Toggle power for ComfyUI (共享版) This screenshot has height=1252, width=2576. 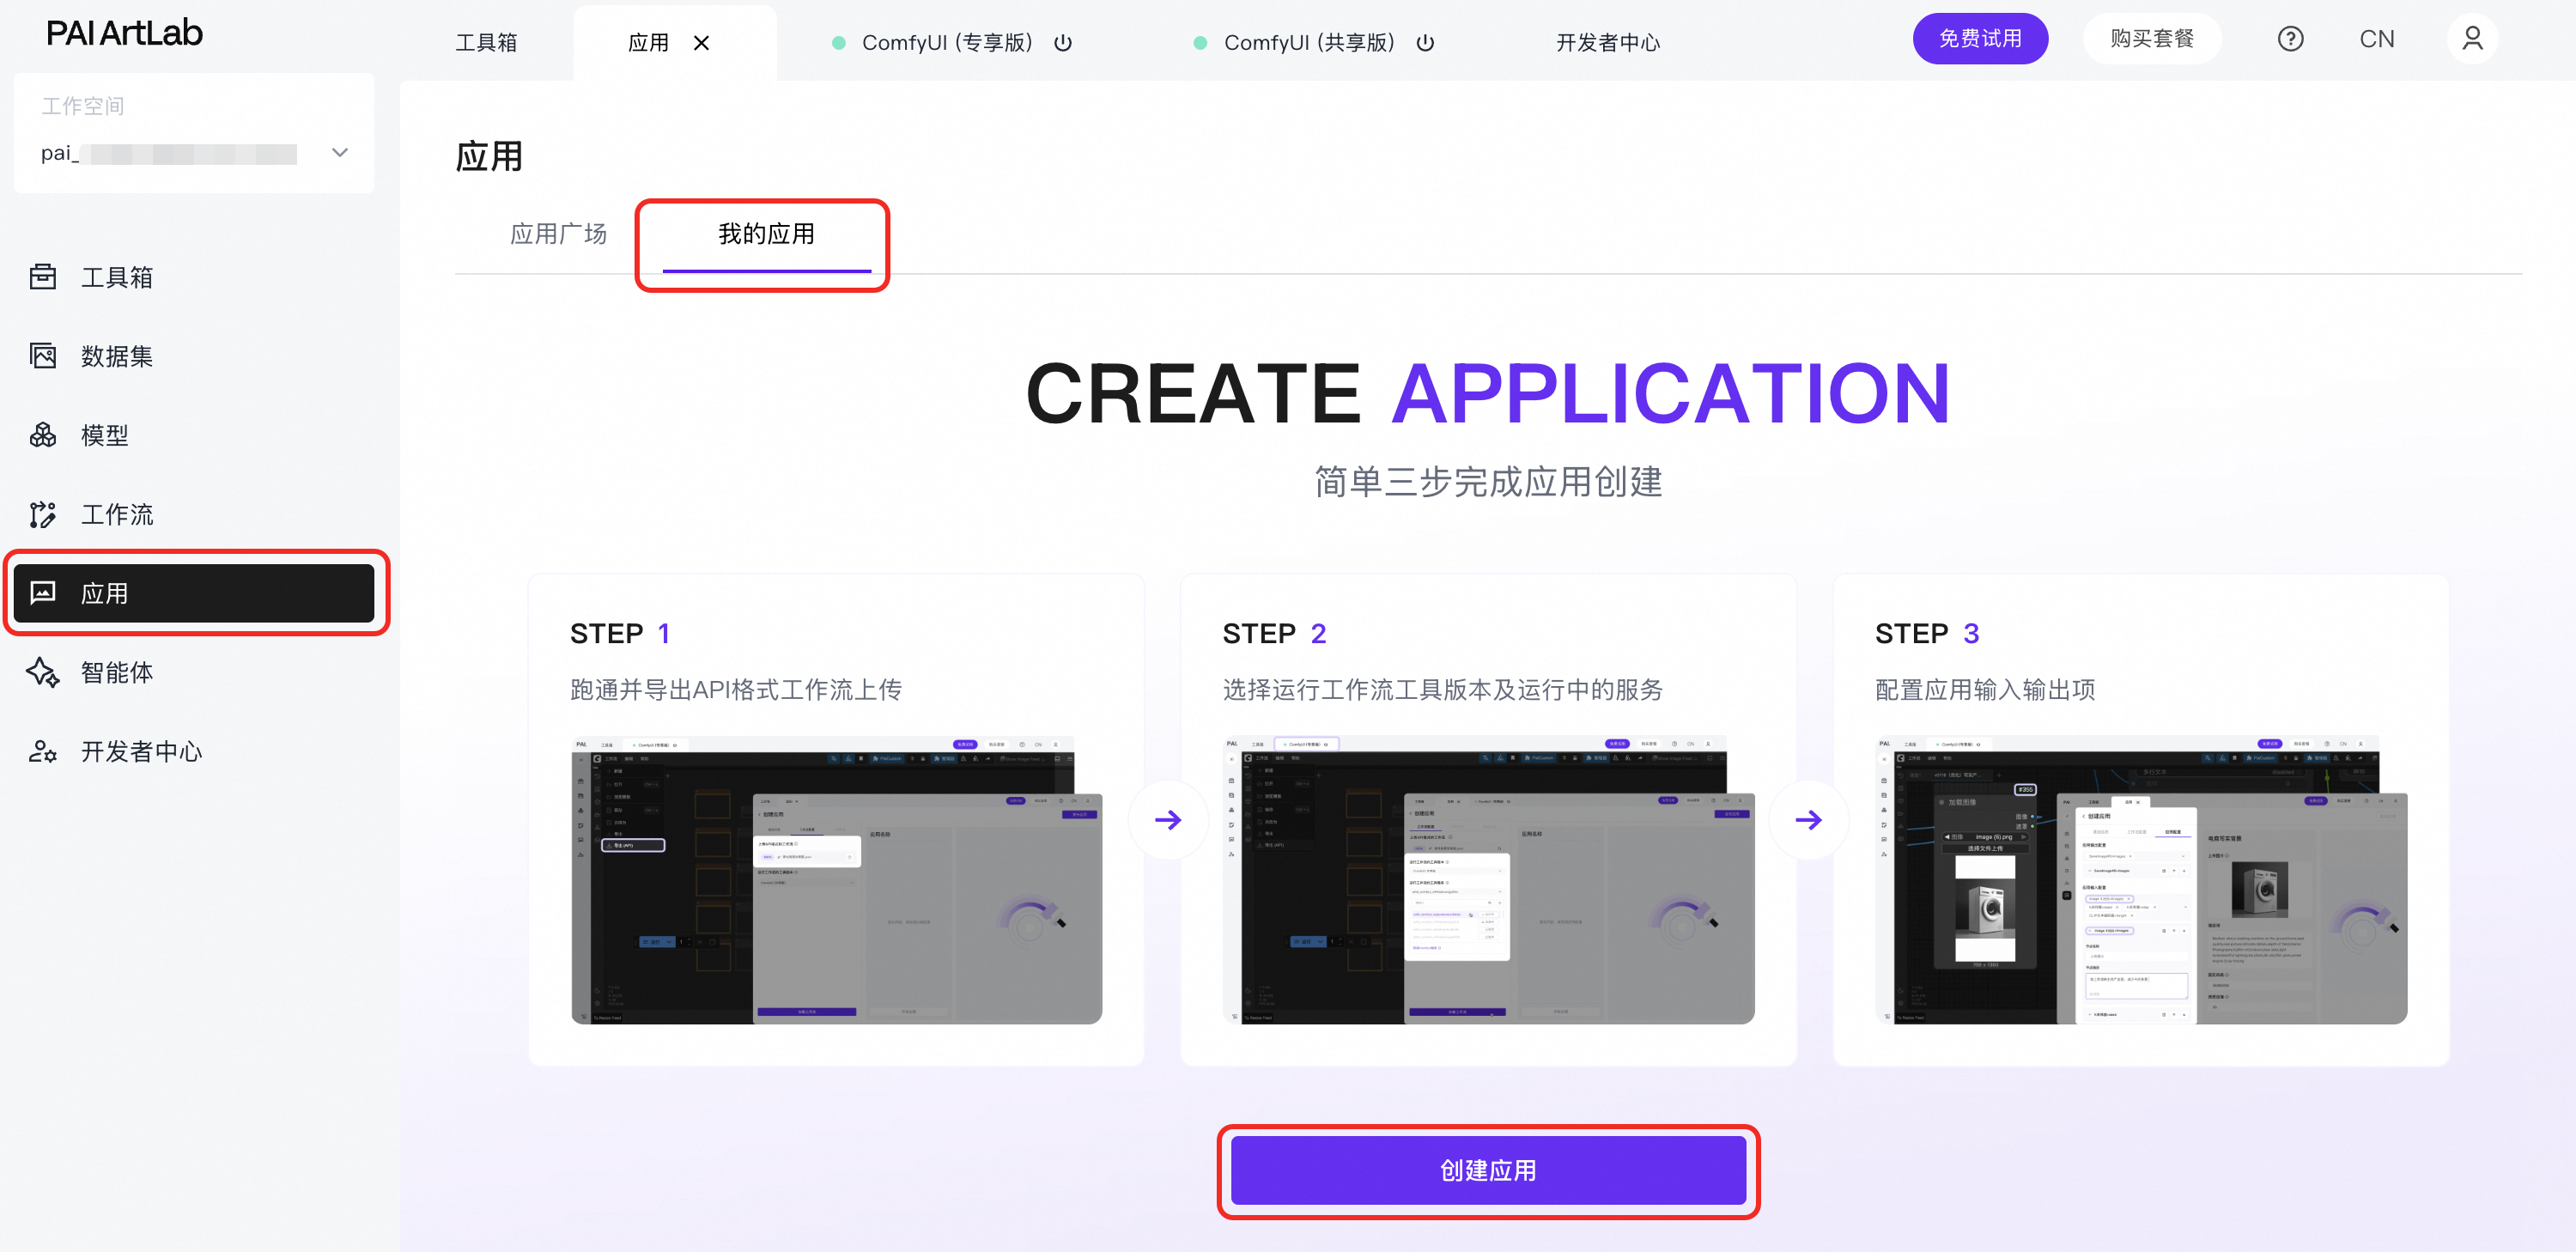(1425, 43)
